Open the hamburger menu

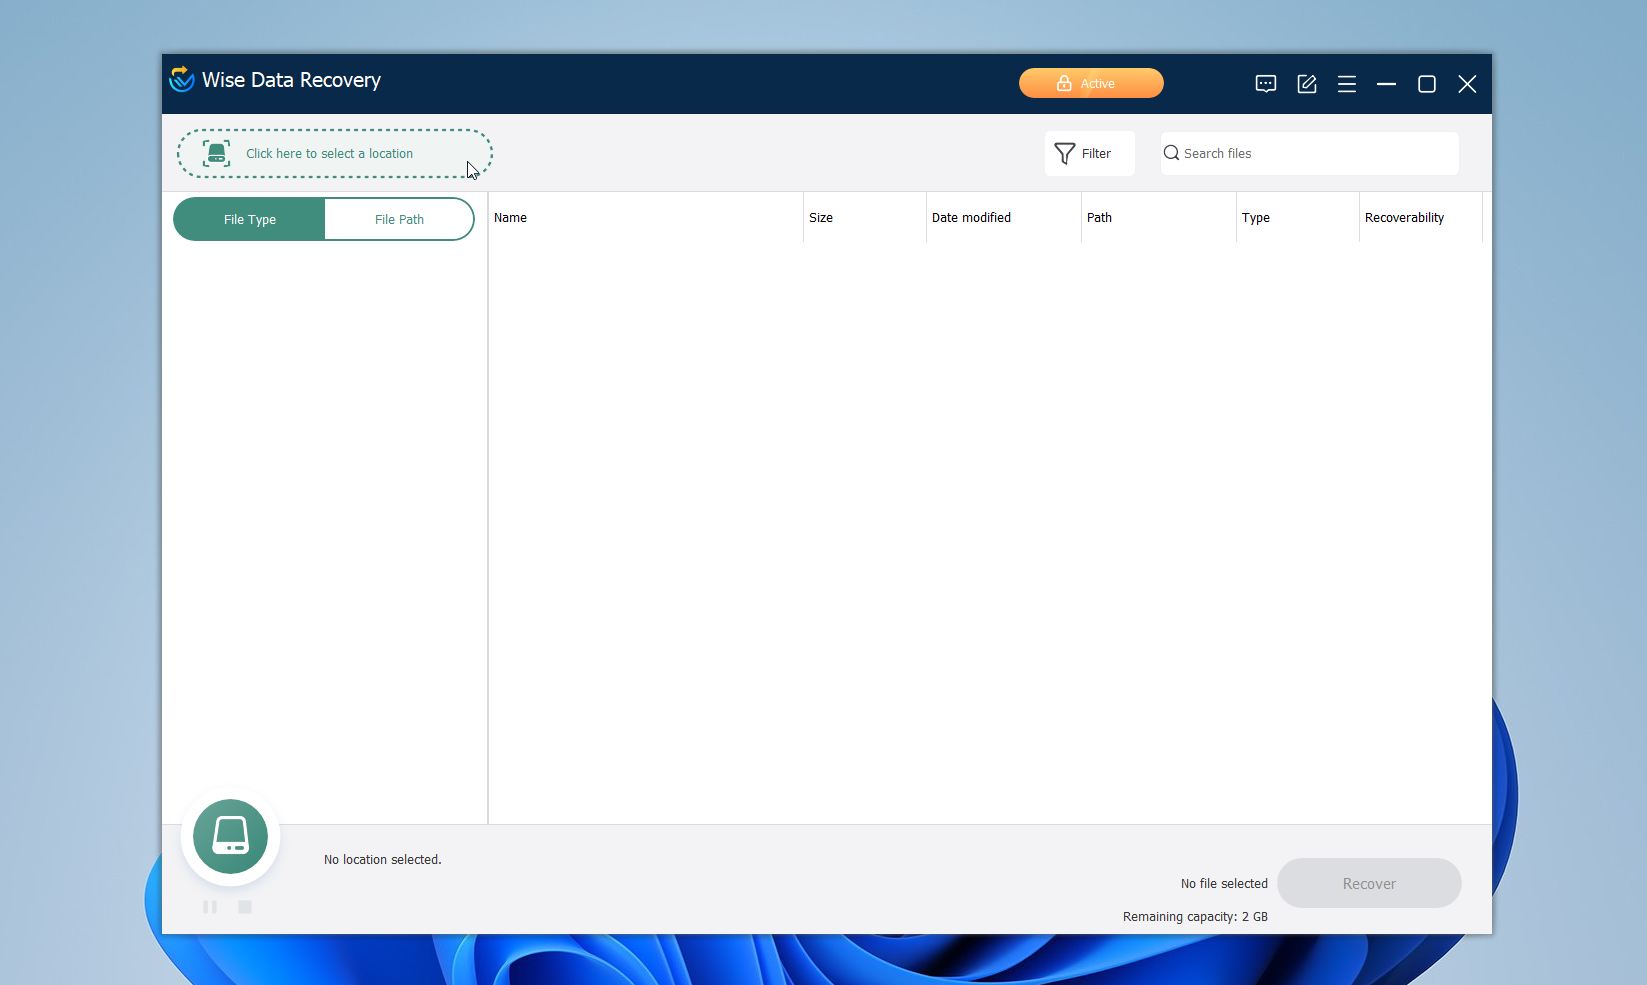click(1346, 84)
